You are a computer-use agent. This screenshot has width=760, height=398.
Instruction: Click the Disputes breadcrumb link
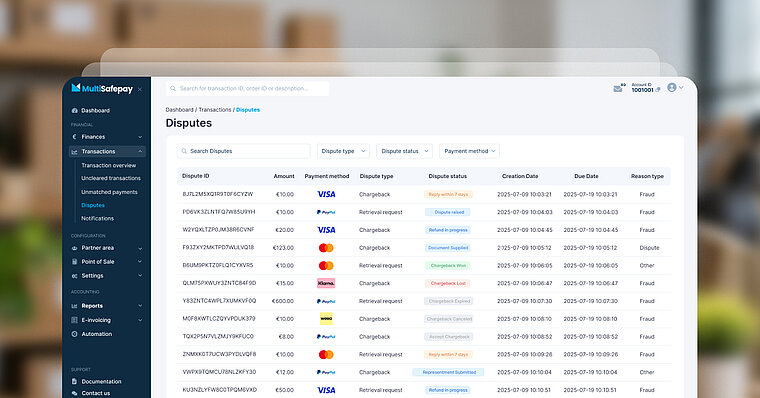point(248,110)
